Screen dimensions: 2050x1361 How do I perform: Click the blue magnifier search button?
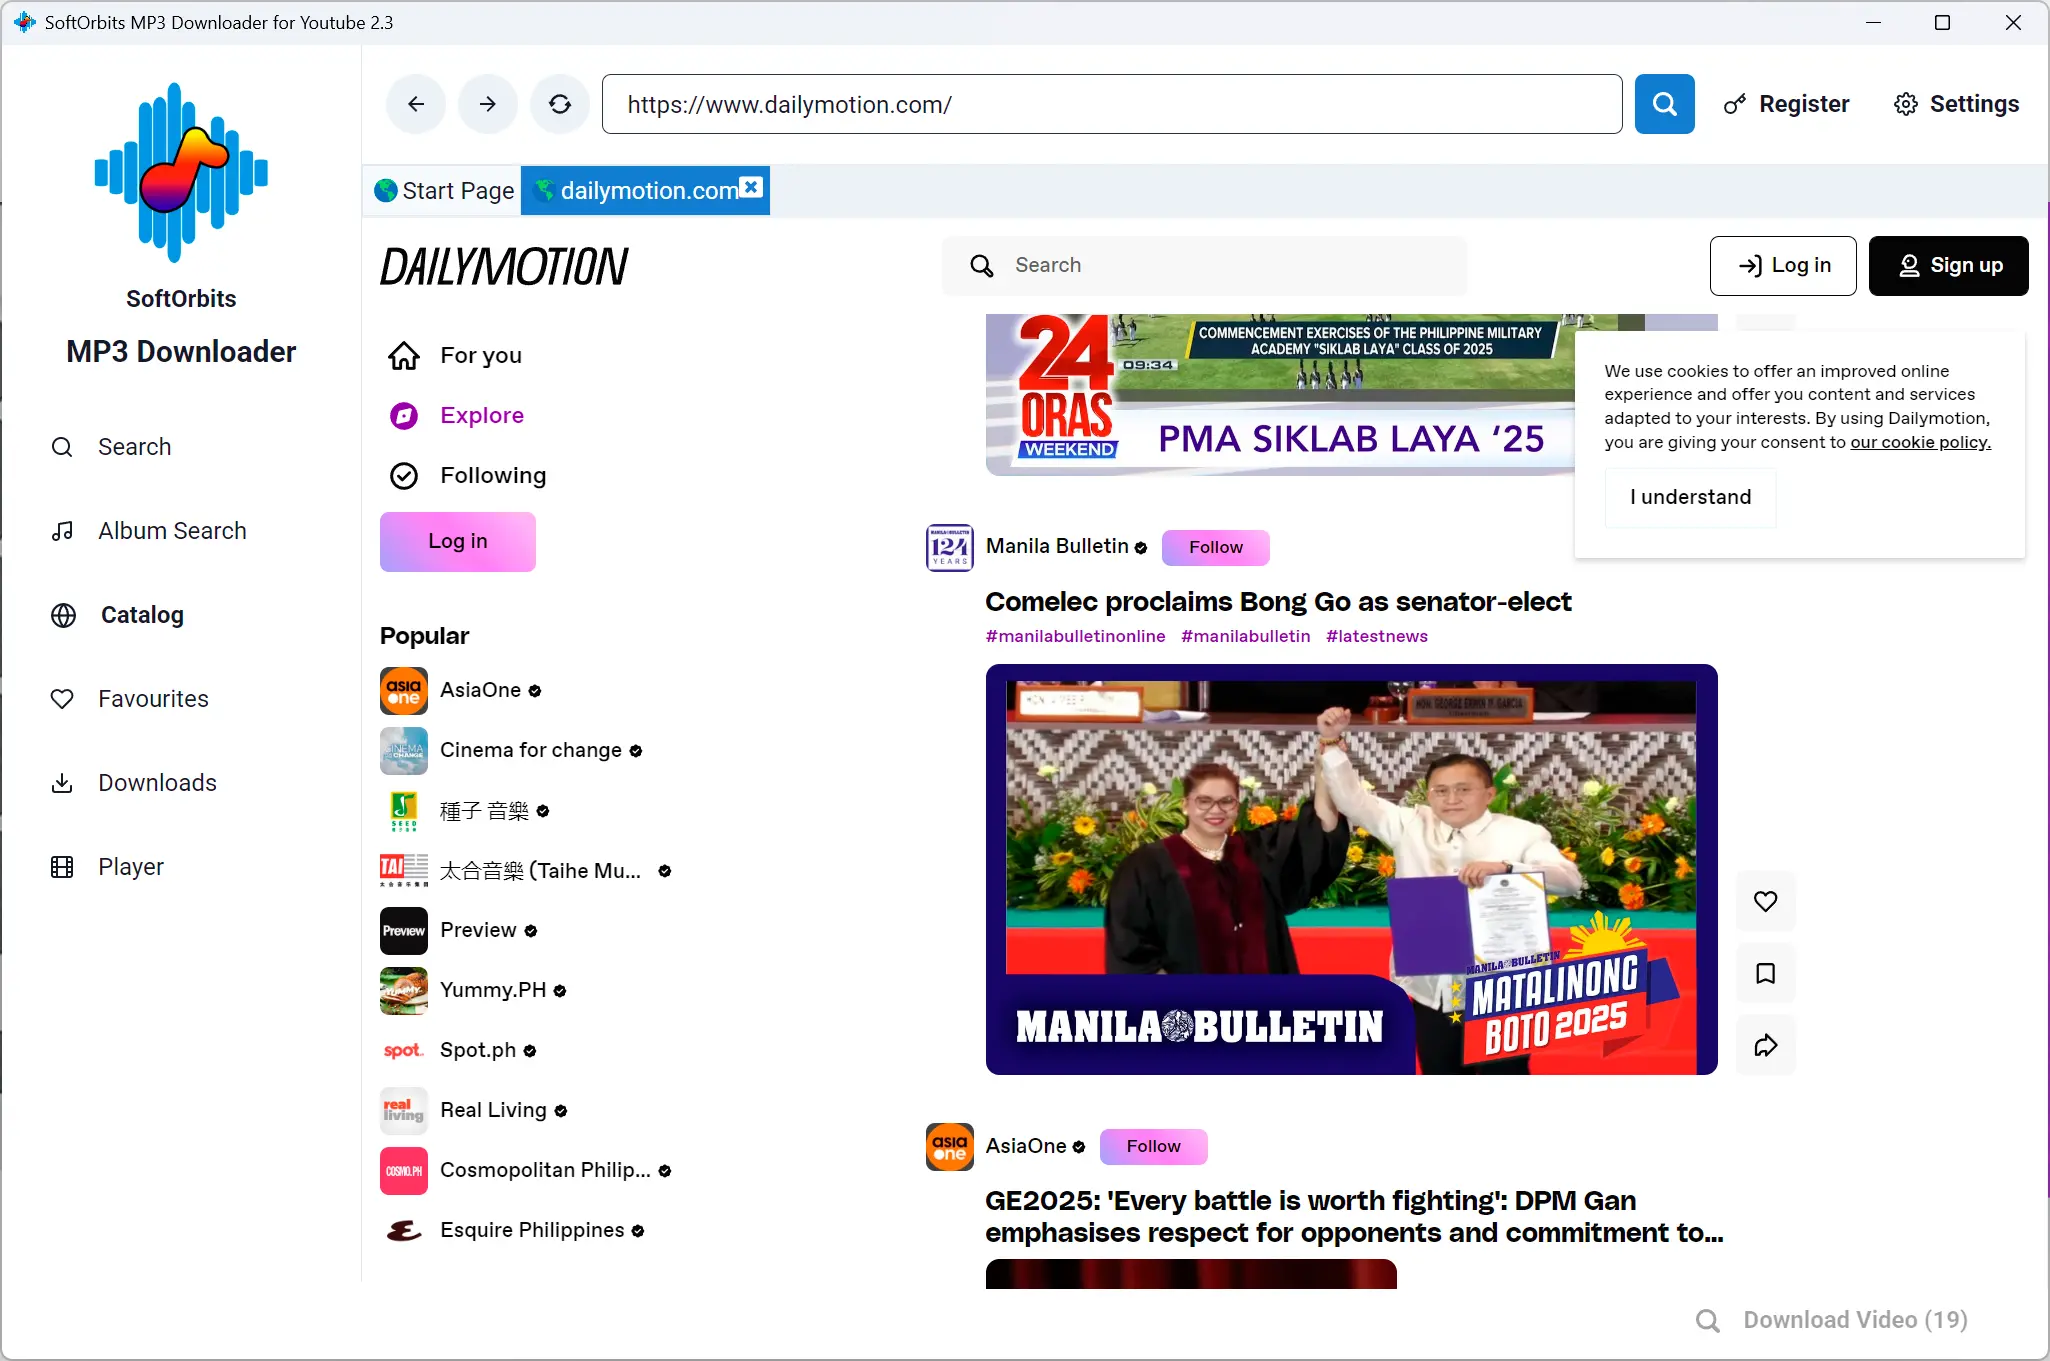pyautogui.click(x=1664, y=104)
